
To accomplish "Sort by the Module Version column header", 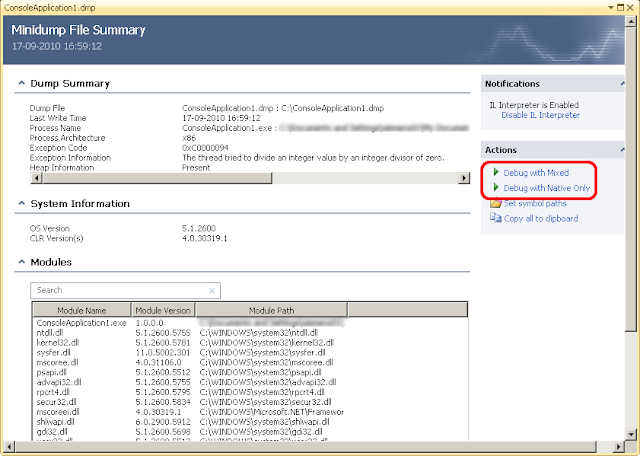I will tap(163, 310).
